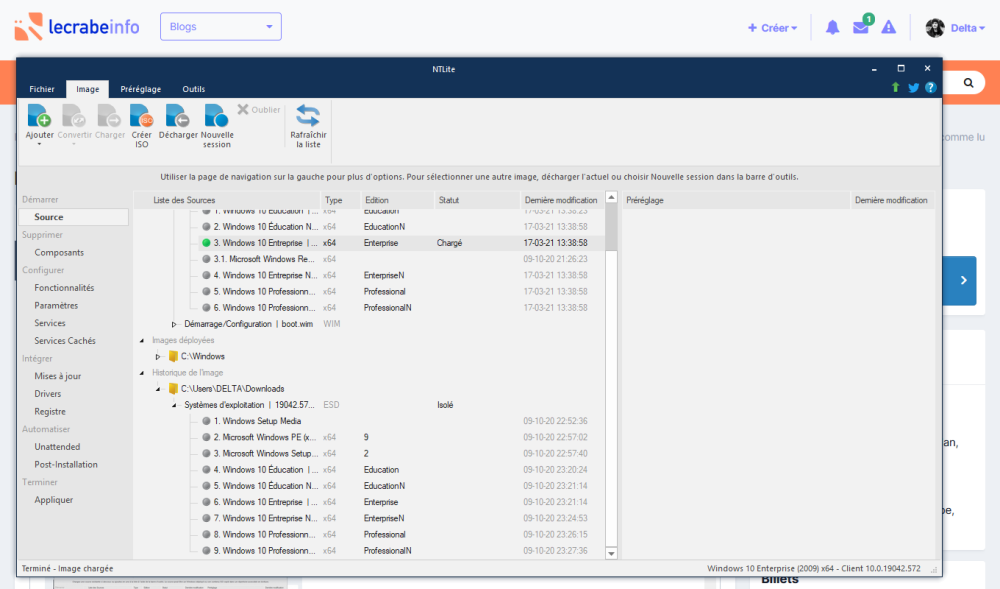Screen dimensions: 1000x589
Task: Click the green update arrow icon
Action: (895, 88)
